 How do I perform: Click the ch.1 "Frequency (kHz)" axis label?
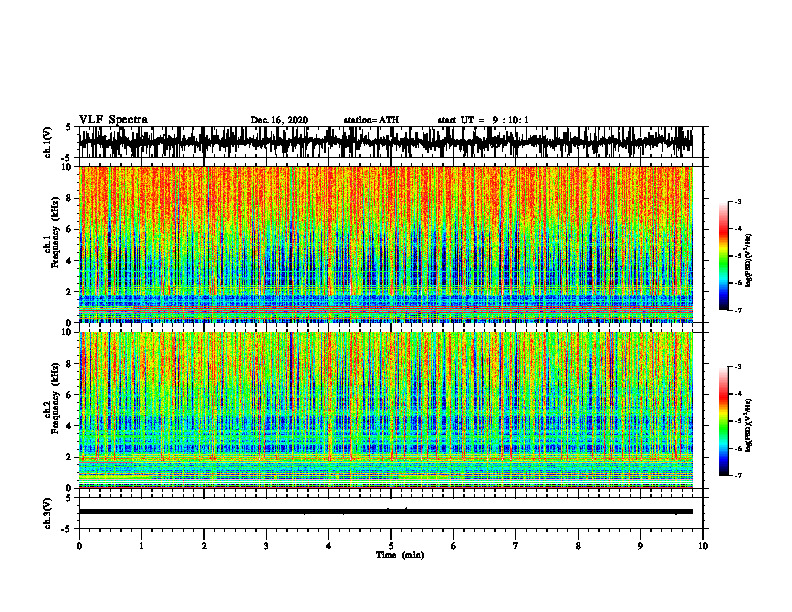pyautogui.click(x=55, y=232)
